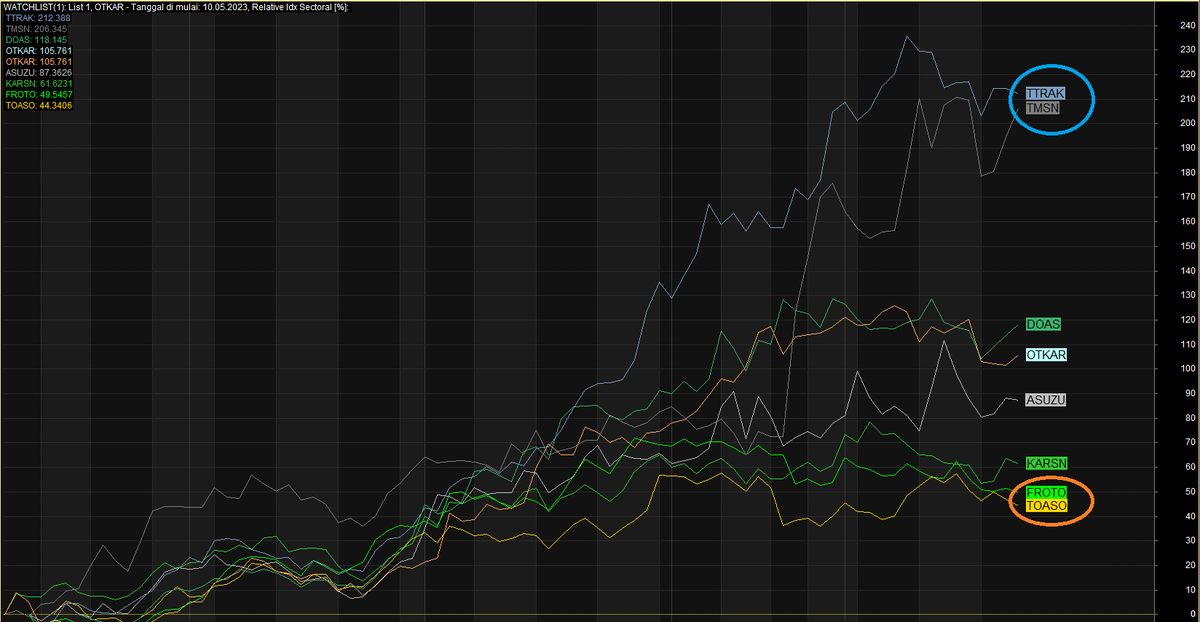The image size is (1200, 622).
Task: Click the 40 value on the price axis
Action: pos(1190,516)
